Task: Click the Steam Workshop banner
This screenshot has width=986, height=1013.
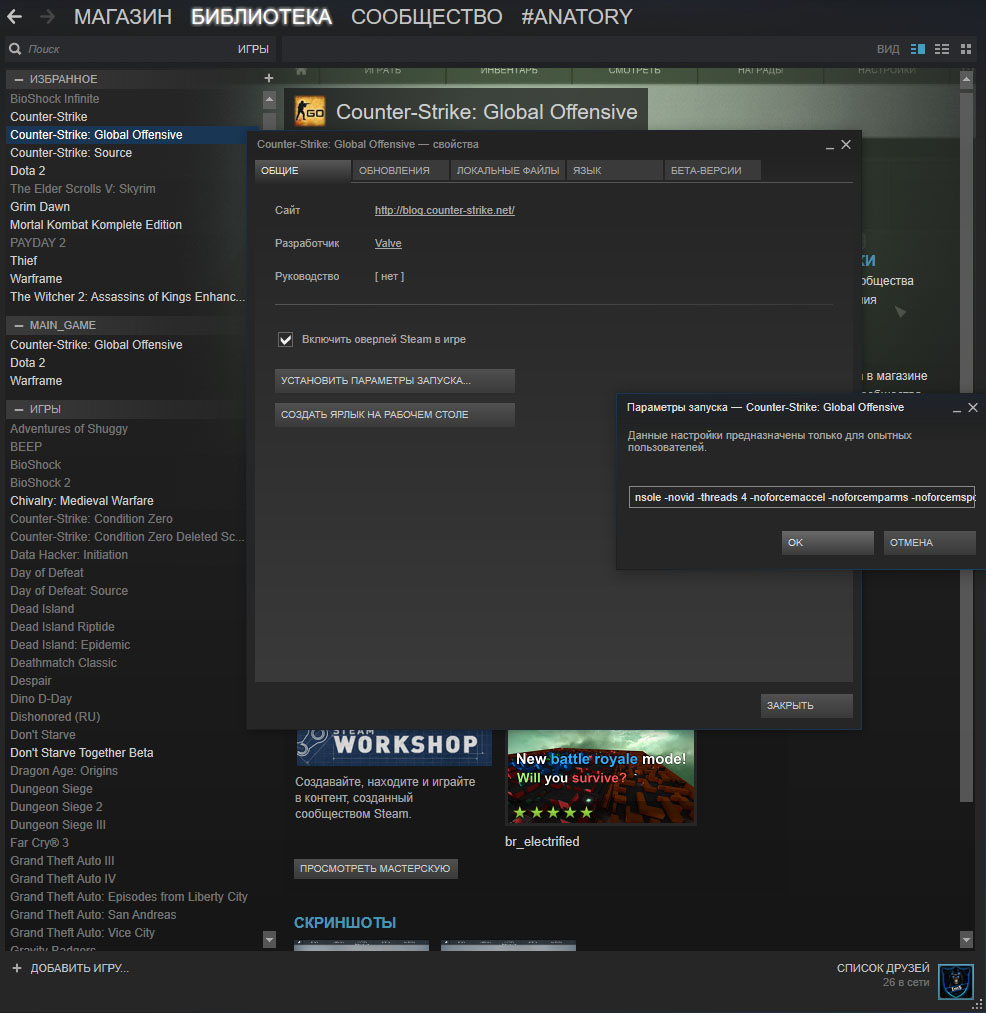Action: pyautogui.click(x=394, y=747)
